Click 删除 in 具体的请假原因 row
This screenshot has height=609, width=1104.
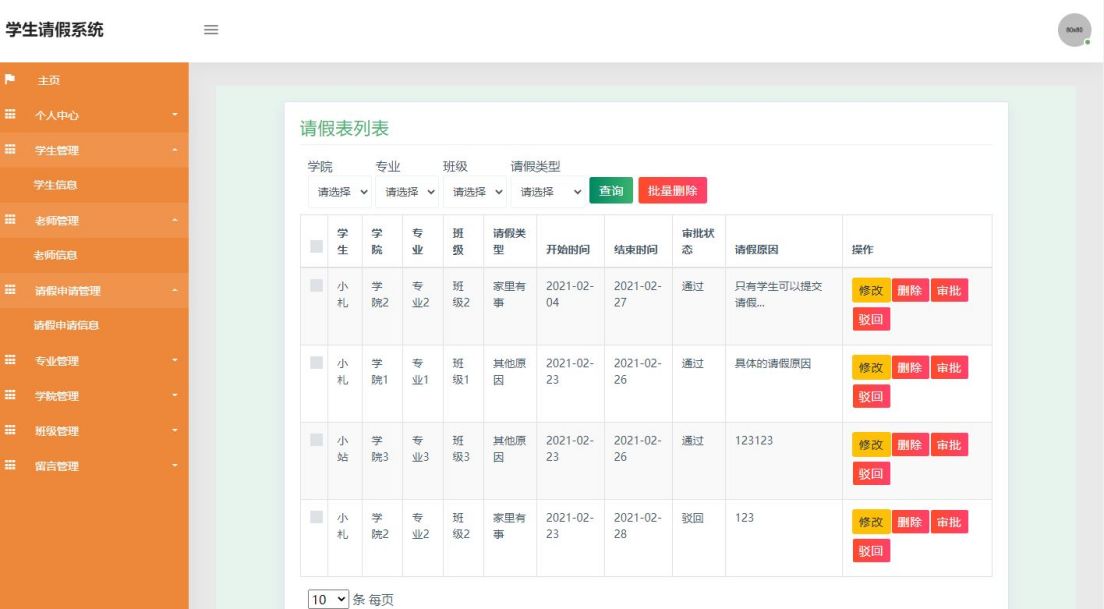[x=910, y=368]
